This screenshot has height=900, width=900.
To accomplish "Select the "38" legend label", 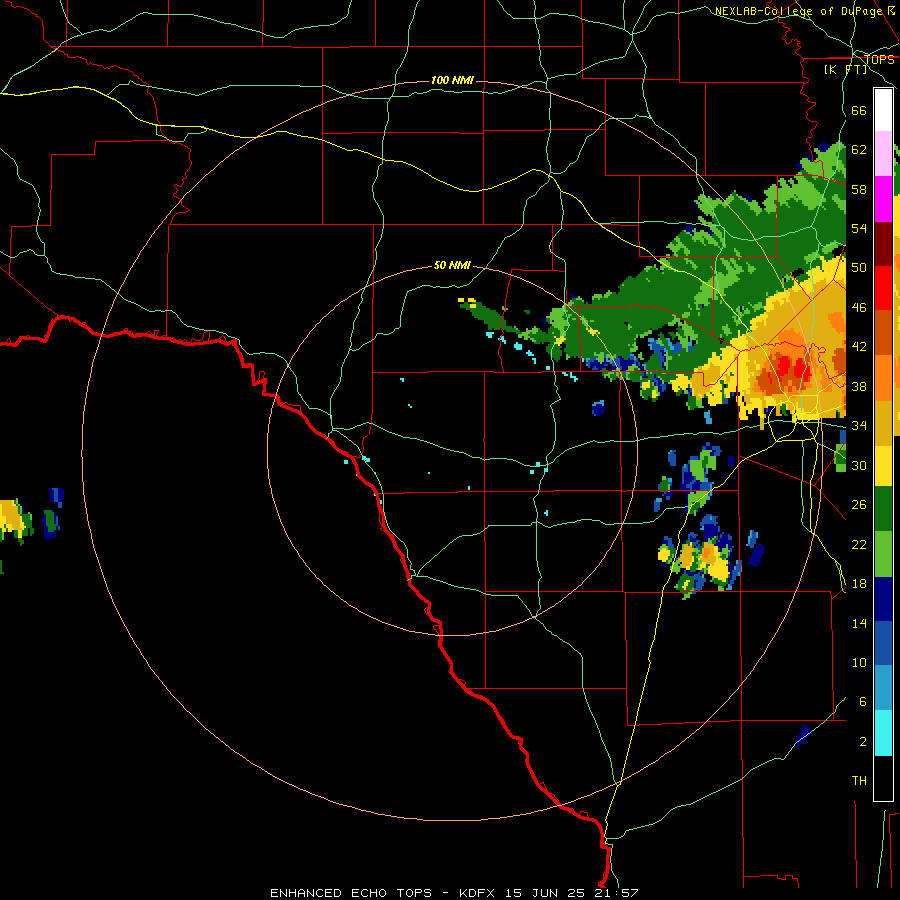I will [859, 386].
